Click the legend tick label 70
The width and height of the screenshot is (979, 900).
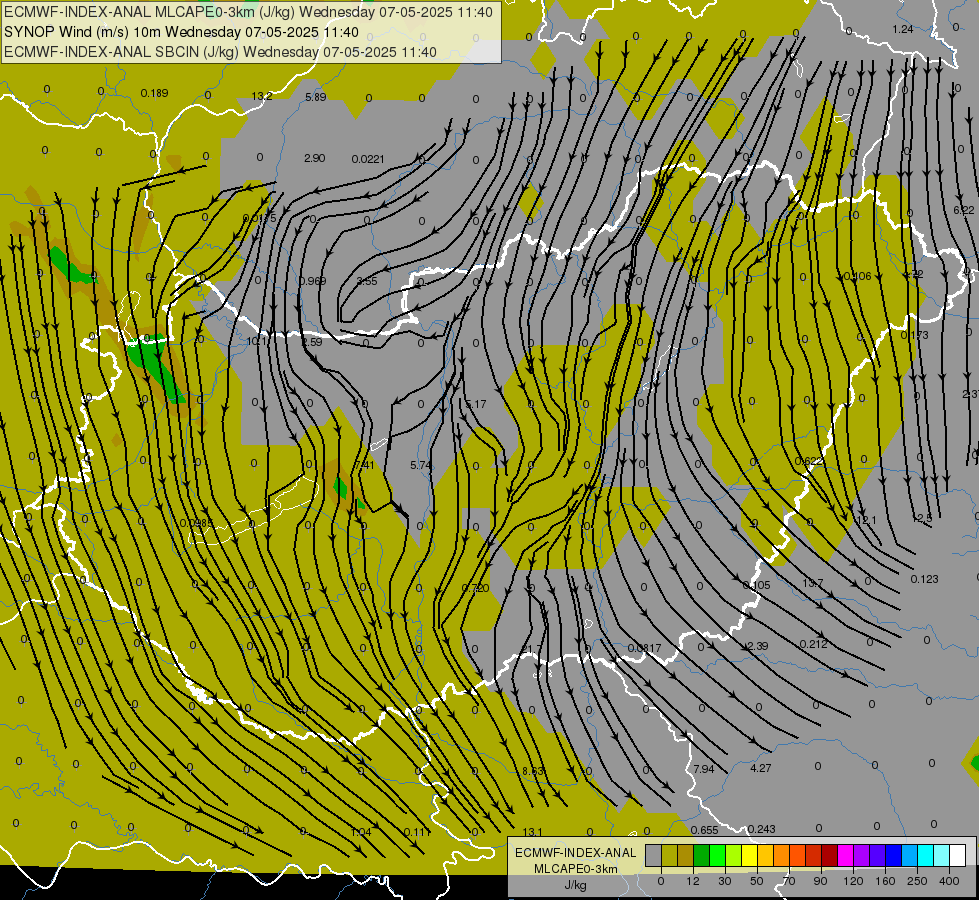789,881
